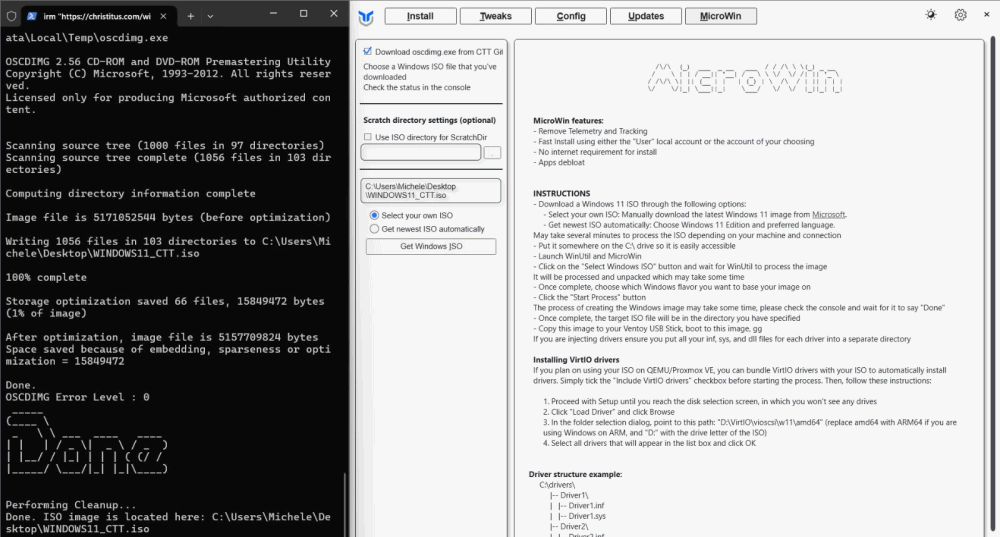Switch to the MicroWin tab
1000x537 pixels.
(721, 16)
